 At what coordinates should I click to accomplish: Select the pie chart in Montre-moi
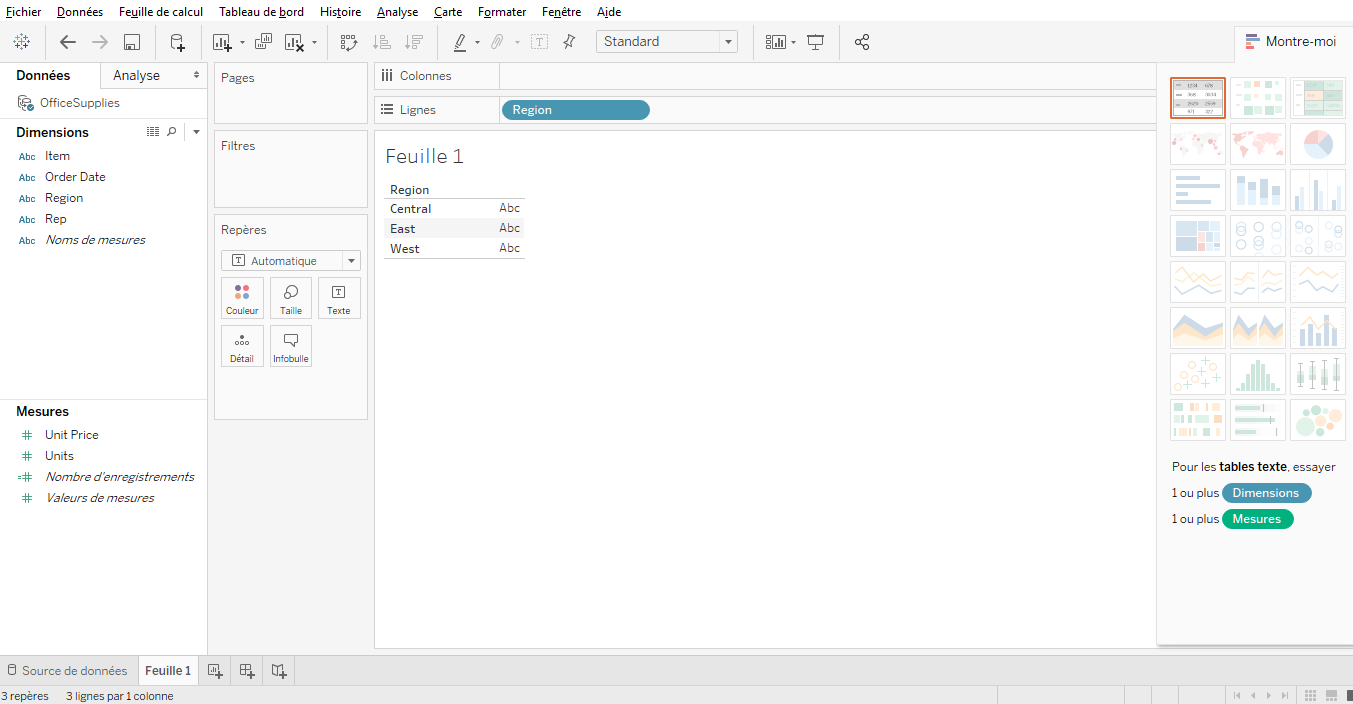point(1318,143)
